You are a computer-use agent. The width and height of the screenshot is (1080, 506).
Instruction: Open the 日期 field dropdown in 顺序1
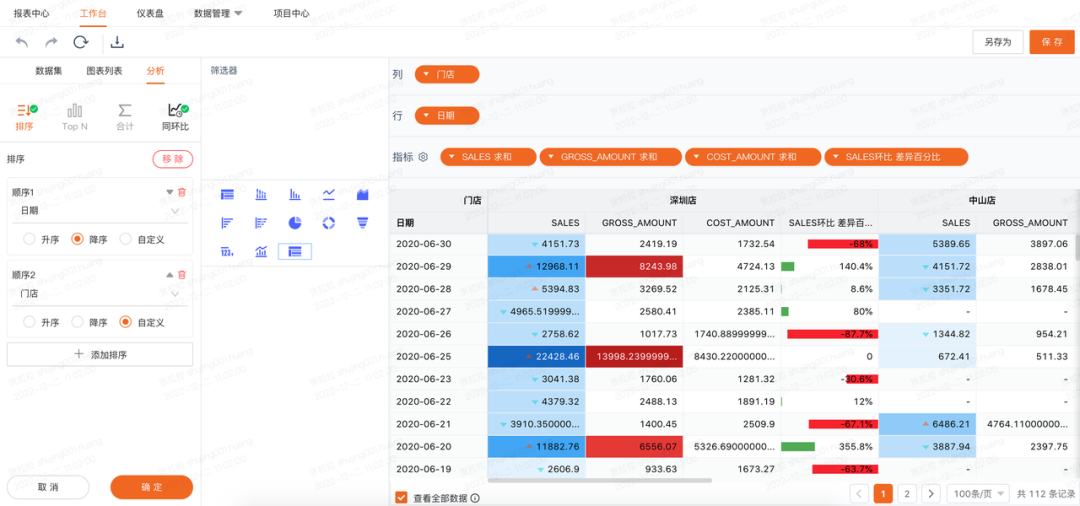point(100,211)
